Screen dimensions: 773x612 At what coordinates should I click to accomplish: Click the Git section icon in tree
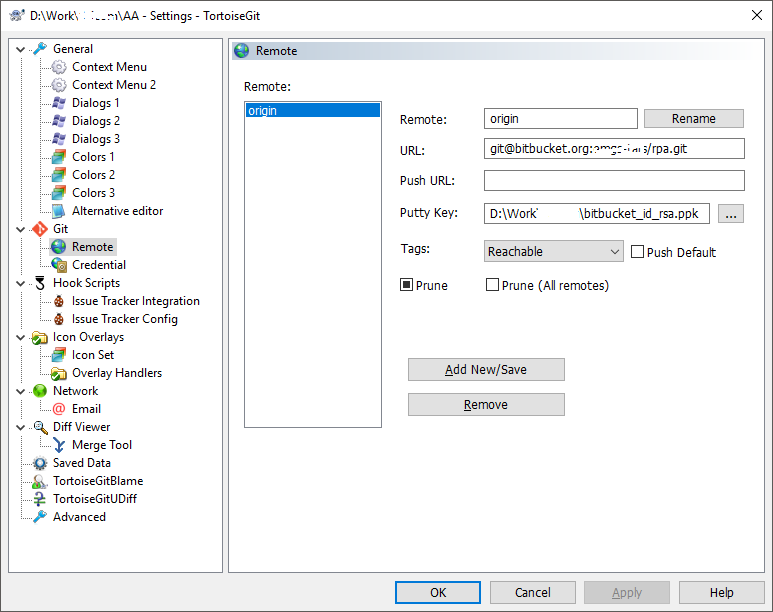click(40, 229)
